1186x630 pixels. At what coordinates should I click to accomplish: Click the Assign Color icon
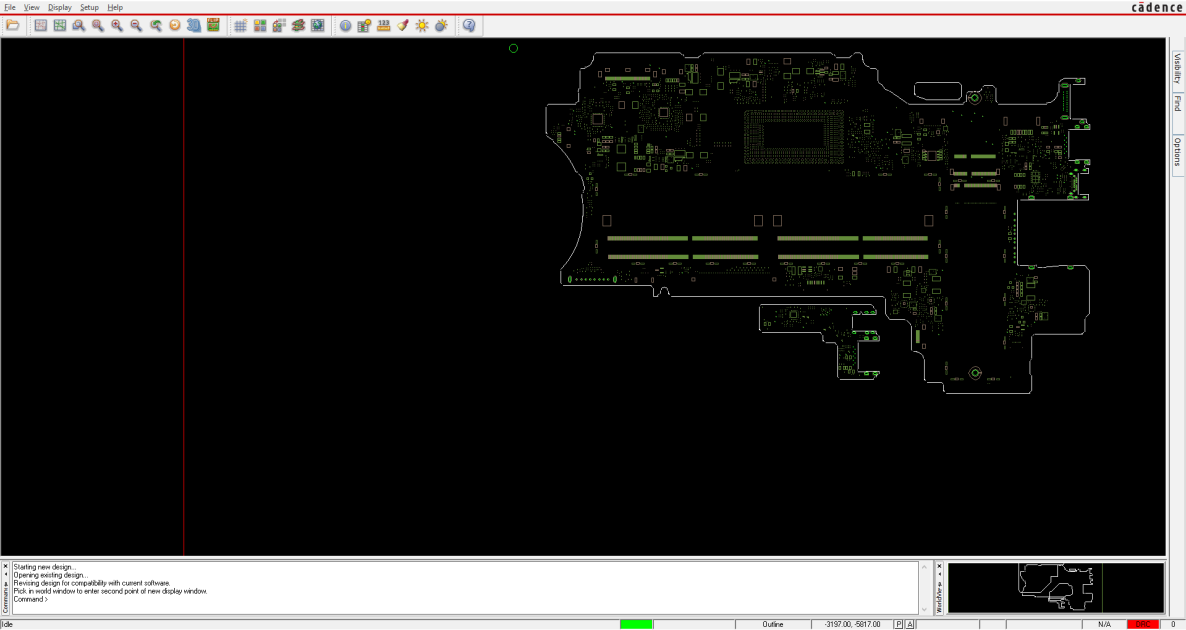(441, 25)
